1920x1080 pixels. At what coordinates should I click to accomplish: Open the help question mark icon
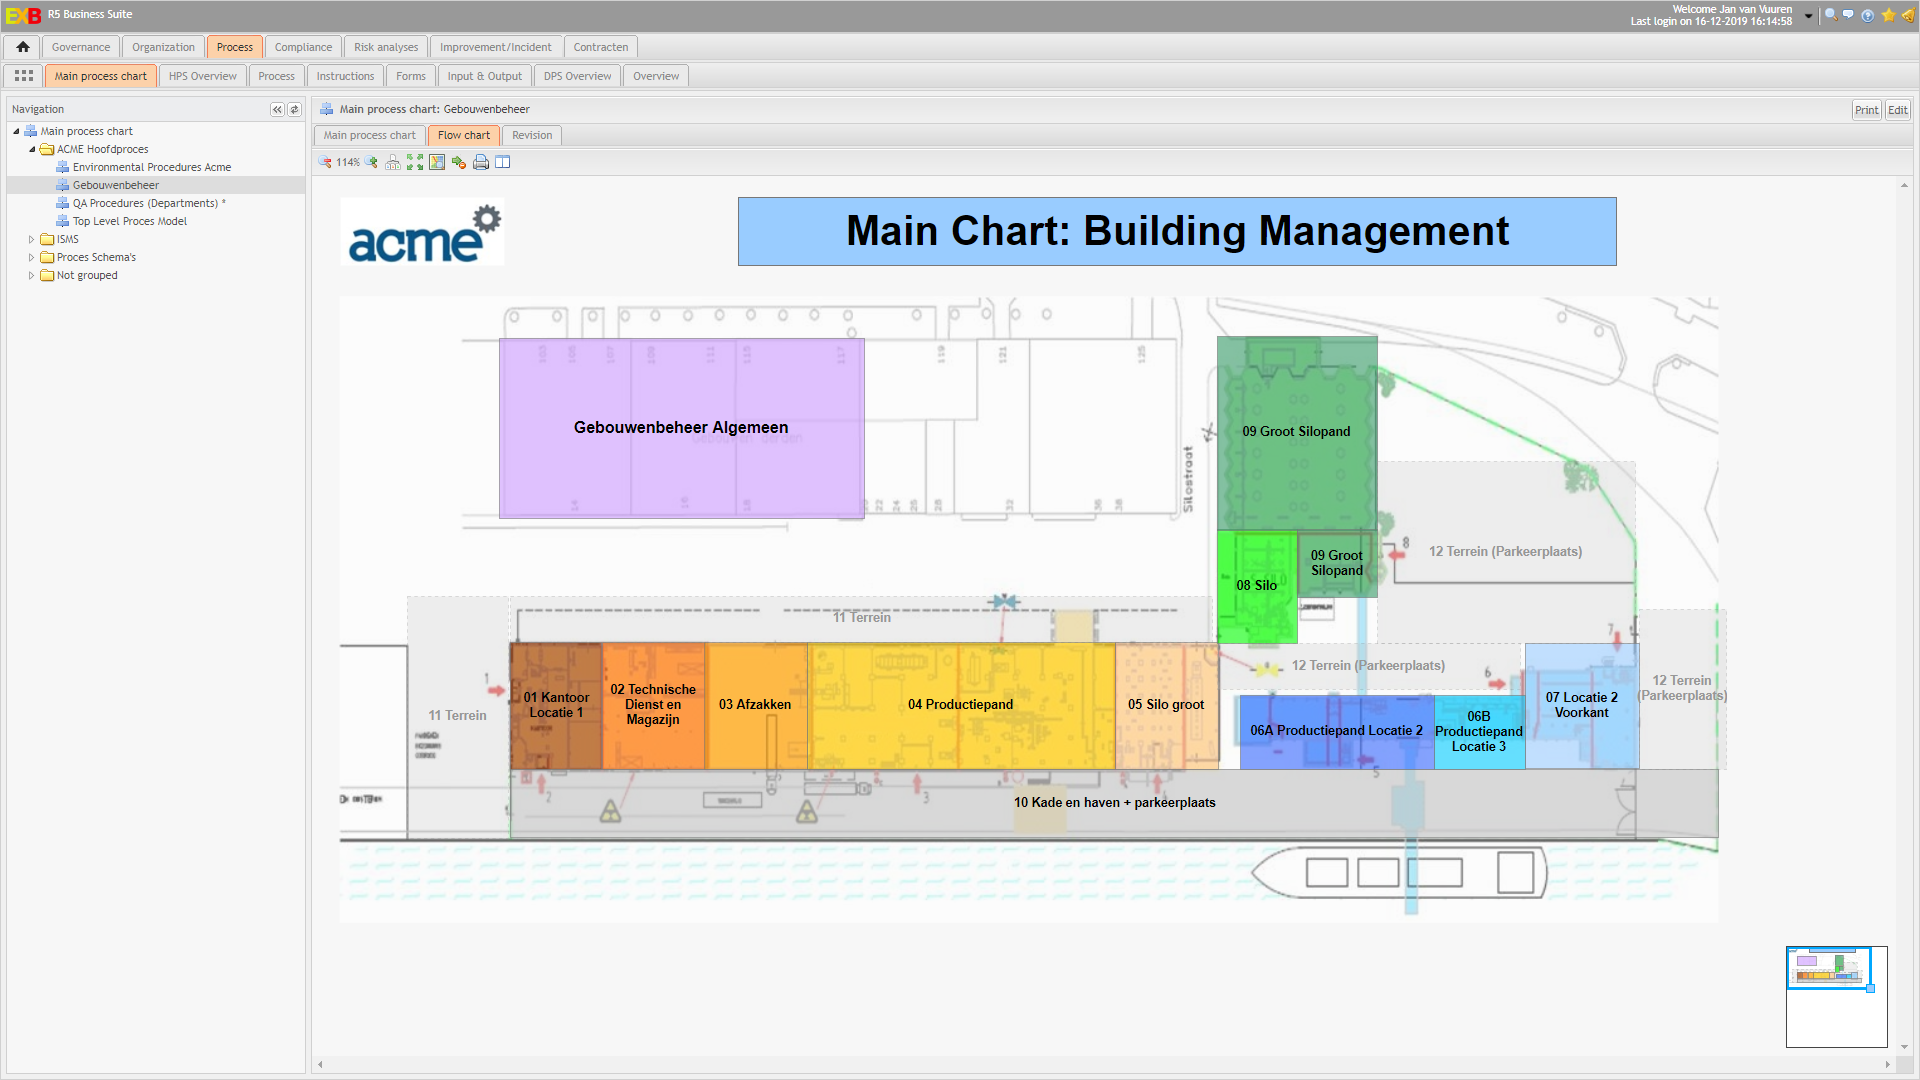click(1867, 15)
